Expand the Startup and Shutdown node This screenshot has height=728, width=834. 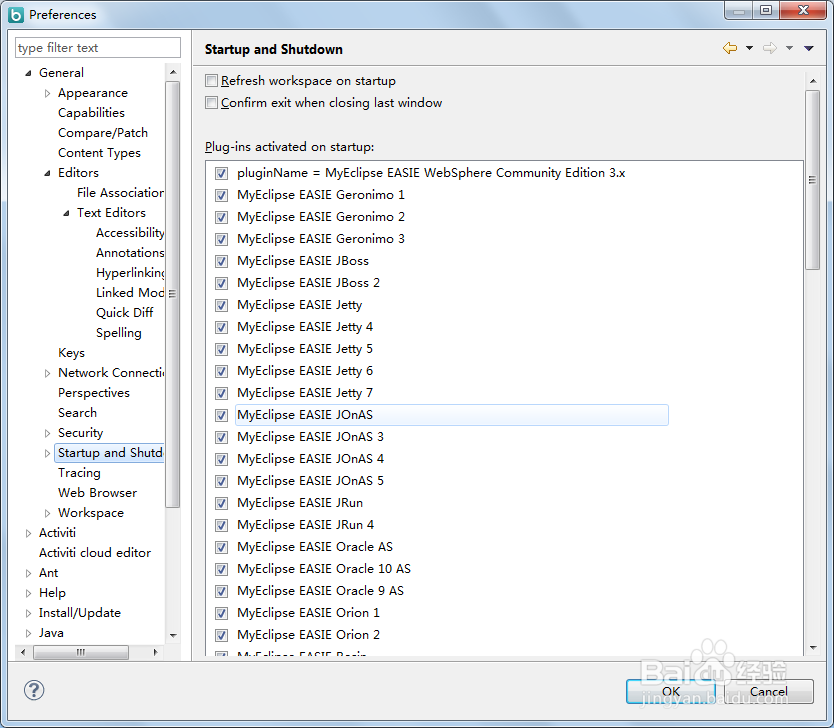47,453
